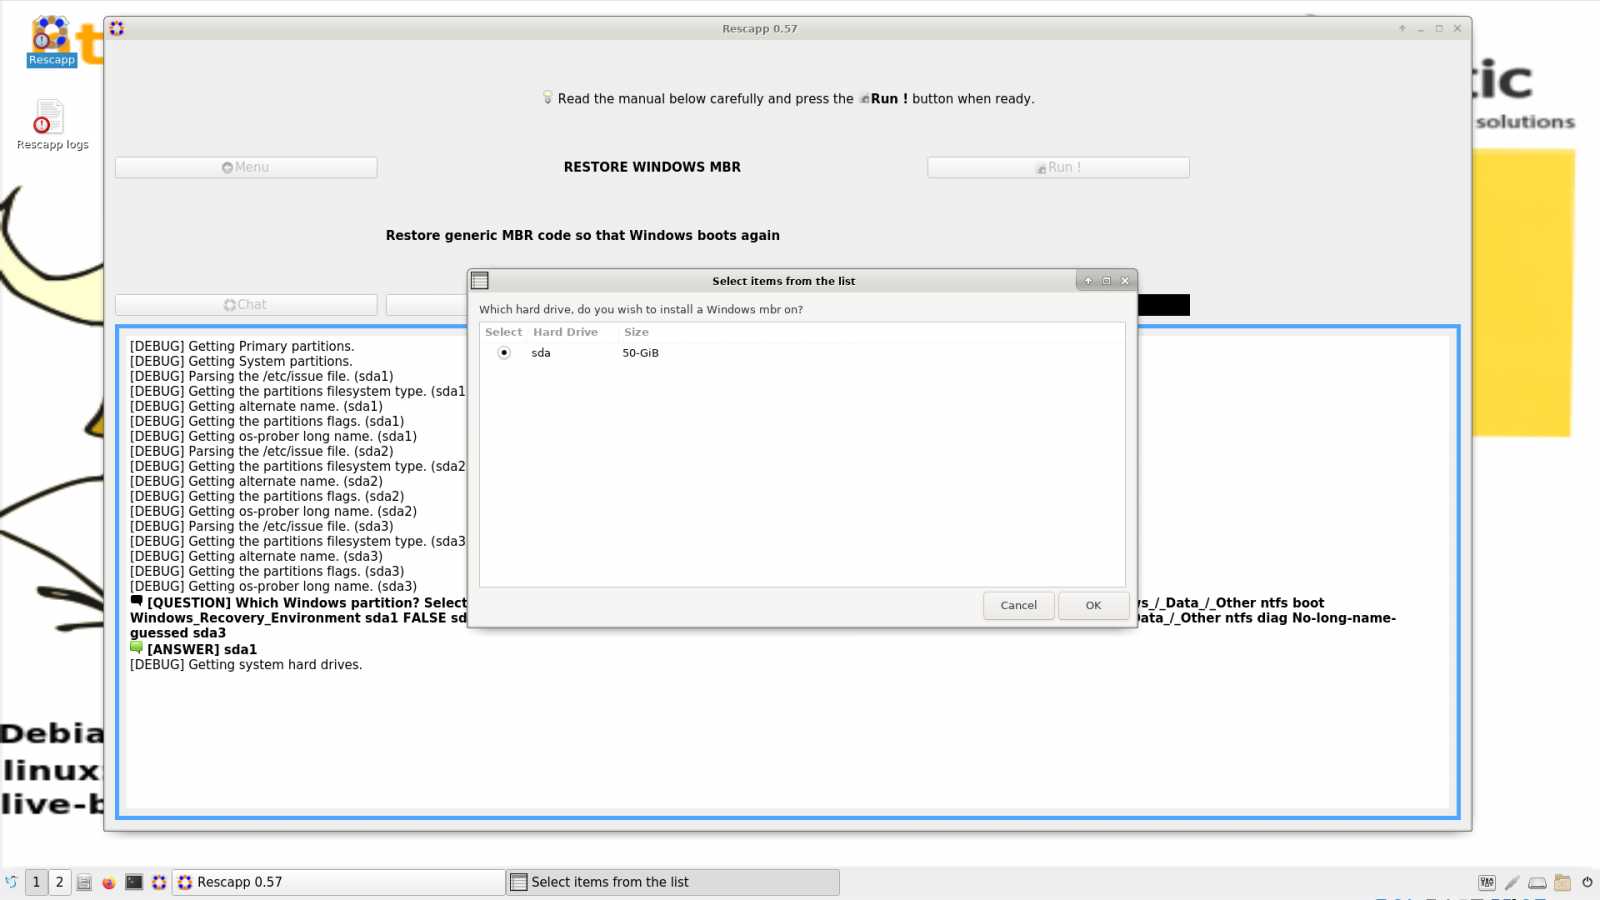Click the power button tray icon
Viewport: 1600px width, 900px height.
click(x=1587, y=882)
